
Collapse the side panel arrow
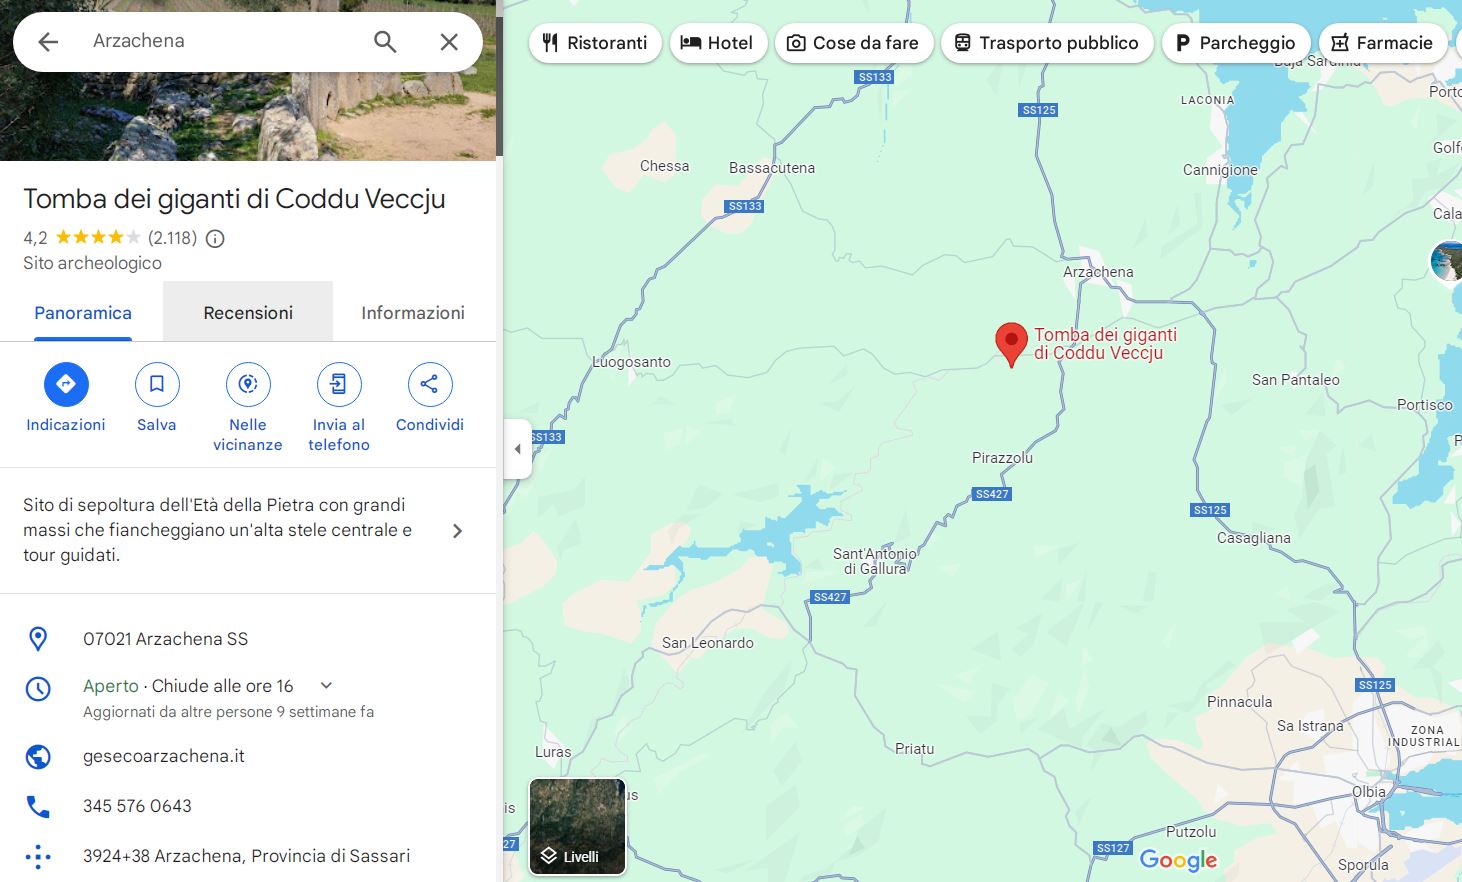click(517, 449)
